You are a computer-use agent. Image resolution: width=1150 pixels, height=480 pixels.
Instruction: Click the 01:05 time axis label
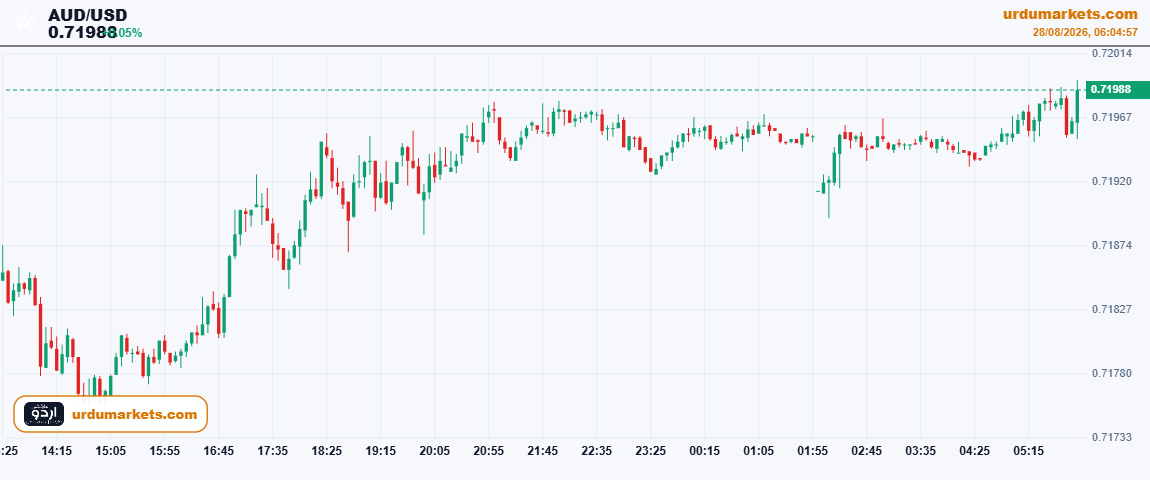point(758,451)
